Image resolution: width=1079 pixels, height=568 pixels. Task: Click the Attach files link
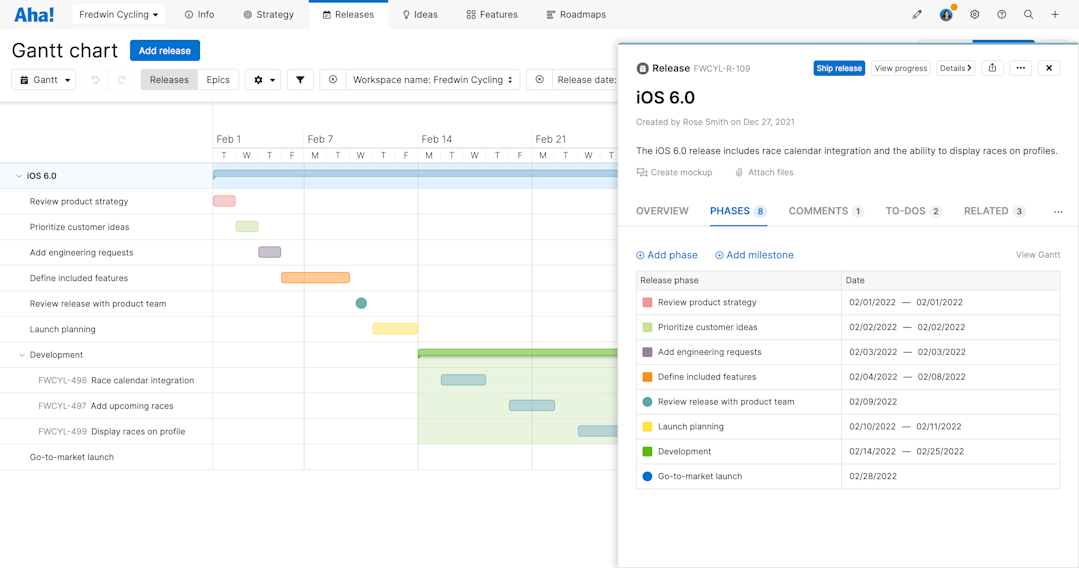coord(764,172)
